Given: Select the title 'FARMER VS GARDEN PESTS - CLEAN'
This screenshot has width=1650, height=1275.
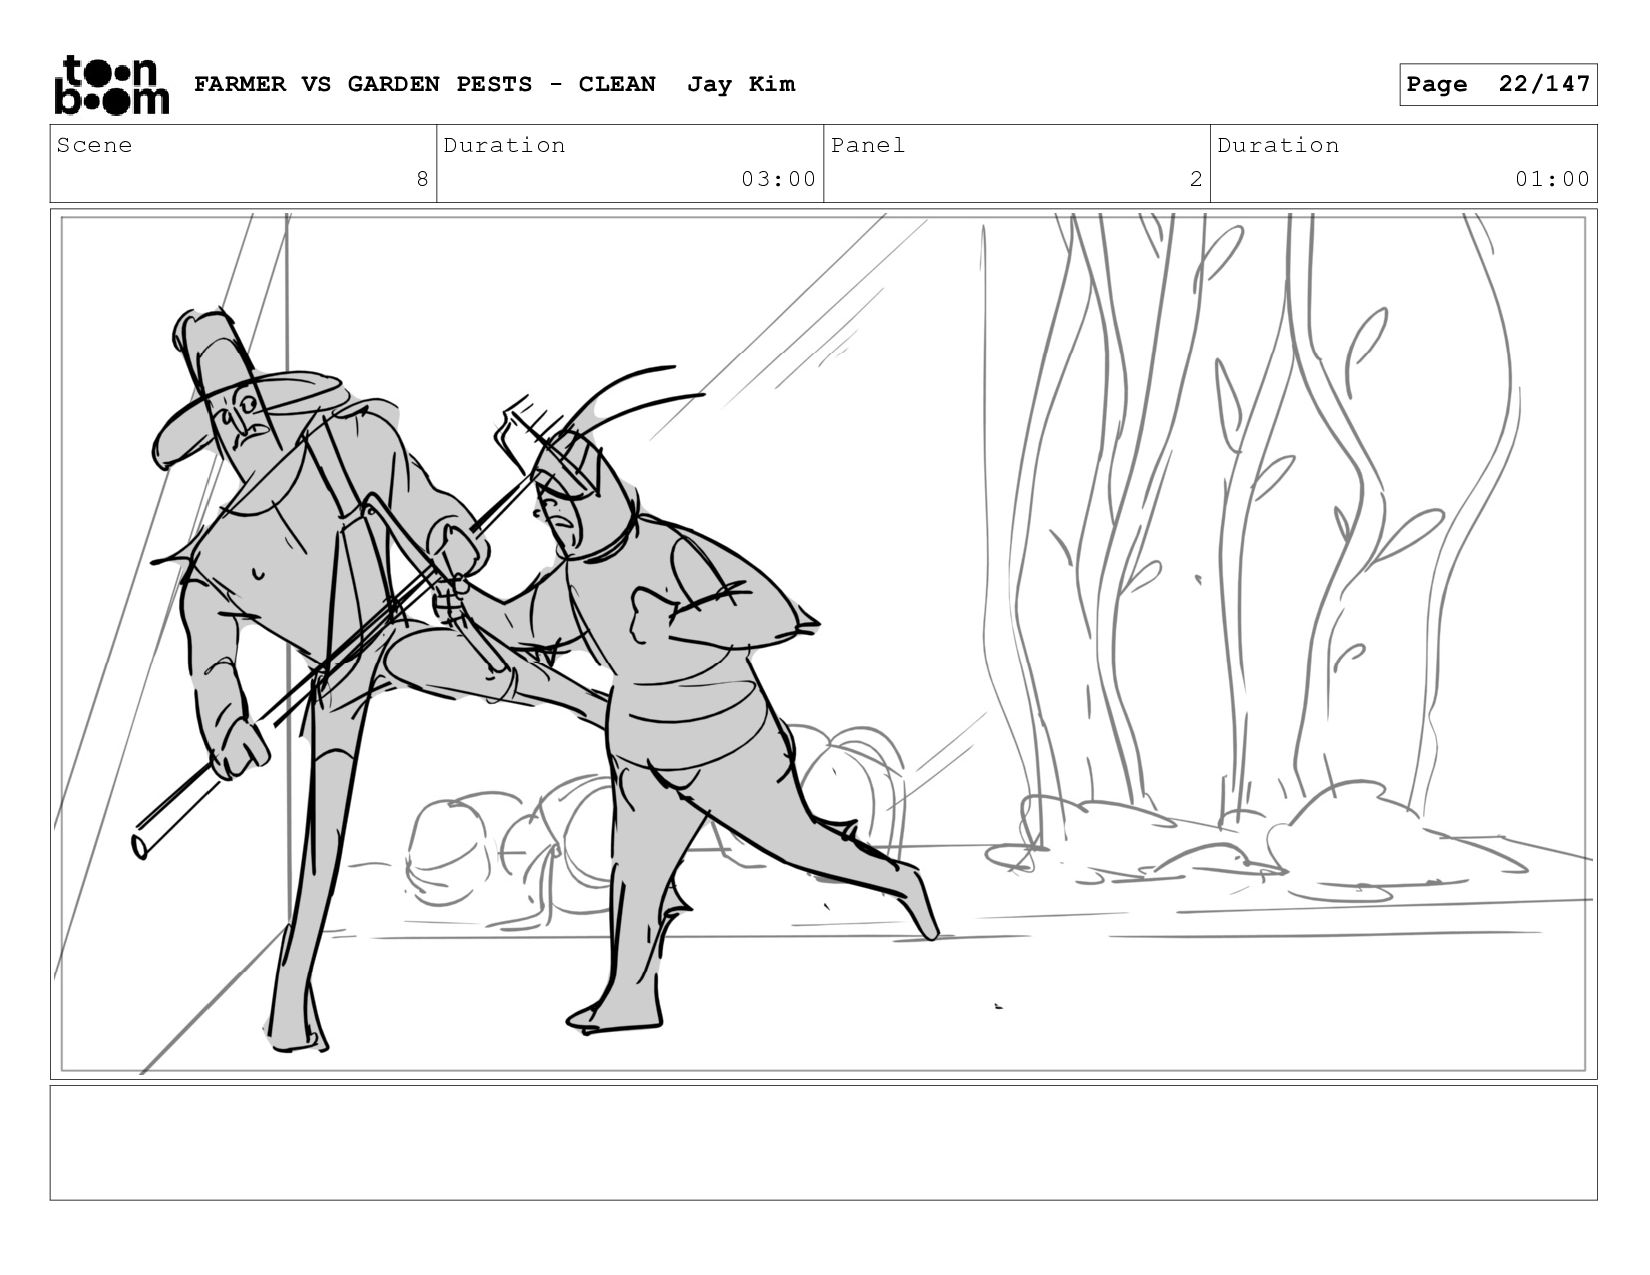Looking at the screenshot, I should (425, 84).
